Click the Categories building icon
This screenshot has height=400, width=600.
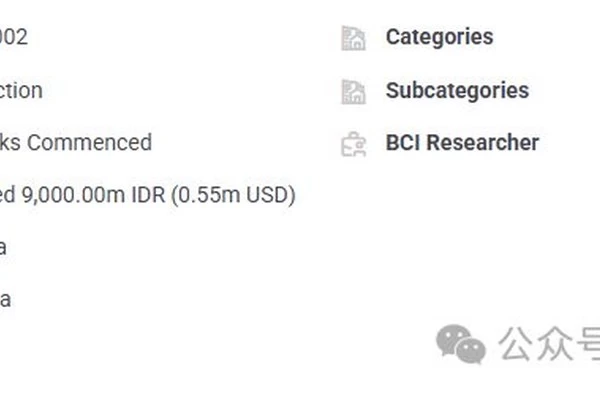pyautogui.click(x=353, y=38)
